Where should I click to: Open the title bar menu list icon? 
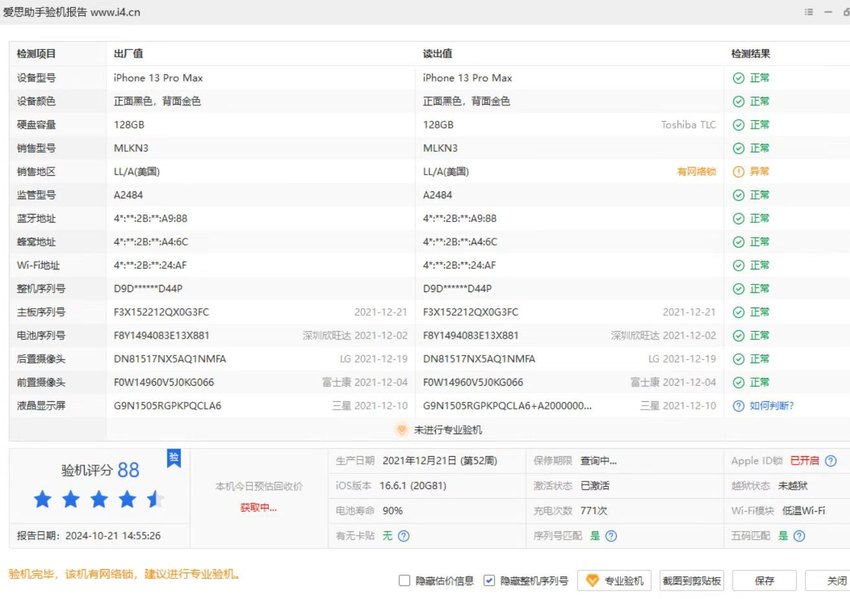(x=809, y=12)
